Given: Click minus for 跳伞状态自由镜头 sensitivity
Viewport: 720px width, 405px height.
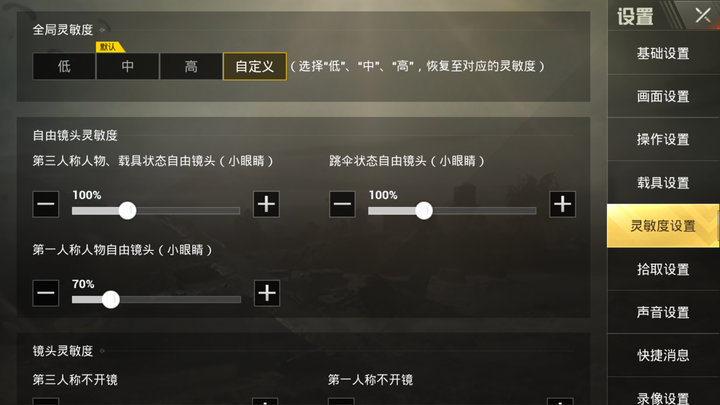Looking at the screenshot, I should coord(342,204).
